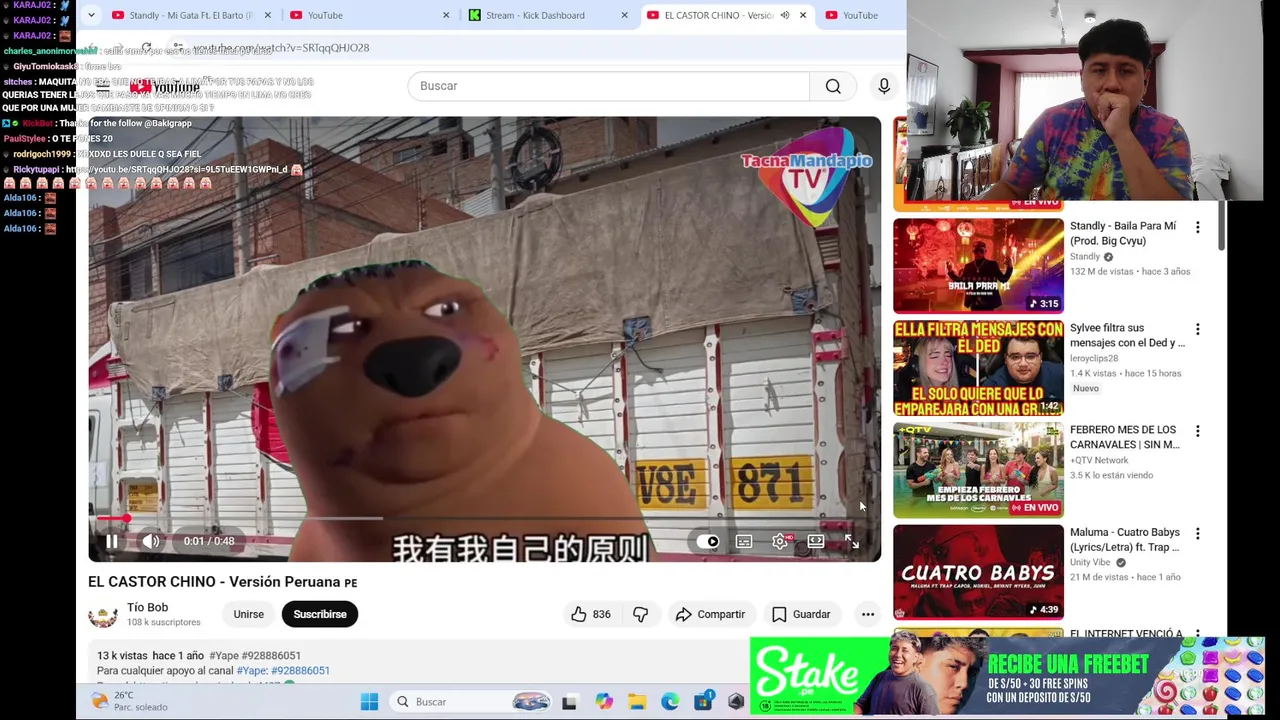The height and width of the screenshot is (720, 1280).
Task: Open FEBRERO MES DE LOS CARNAVALES thumbnail
Action: coord(978,470)
